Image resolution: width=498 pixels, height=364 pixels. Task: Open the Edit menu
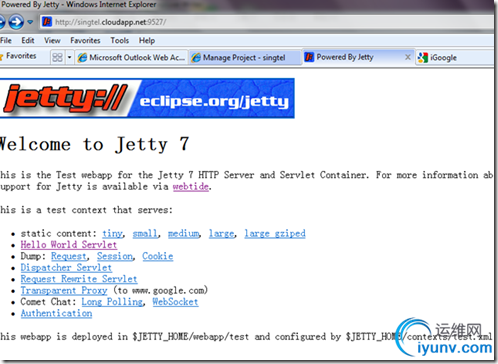tap(28, 40)
